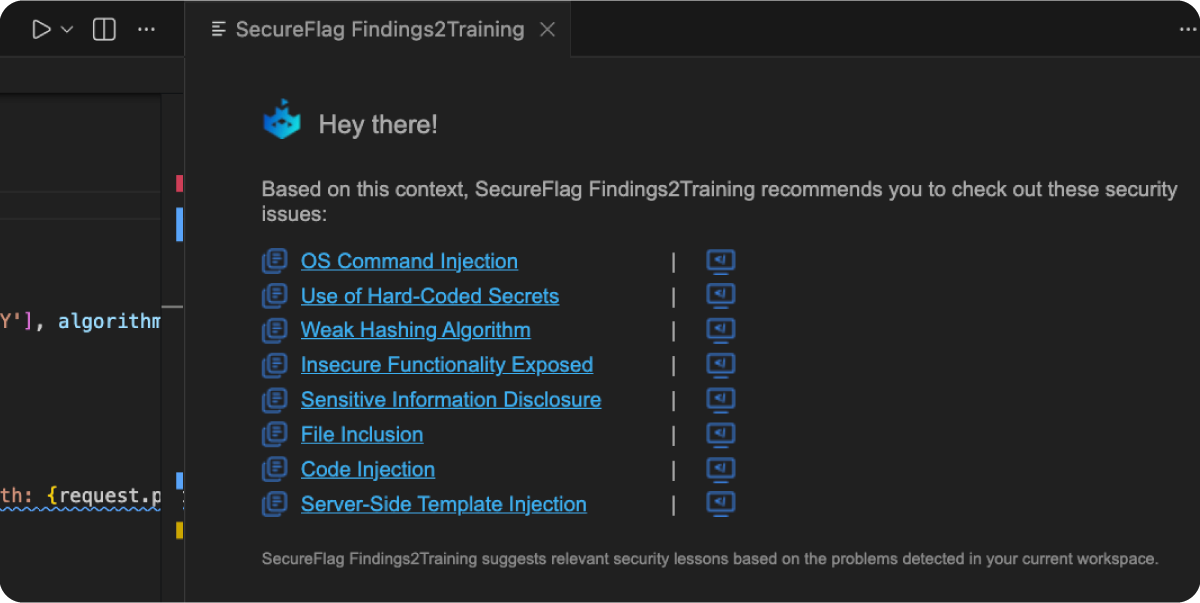Follow the Insecure Functionality Exposed link
1200x603 pixels.
[x=446, y=364]
